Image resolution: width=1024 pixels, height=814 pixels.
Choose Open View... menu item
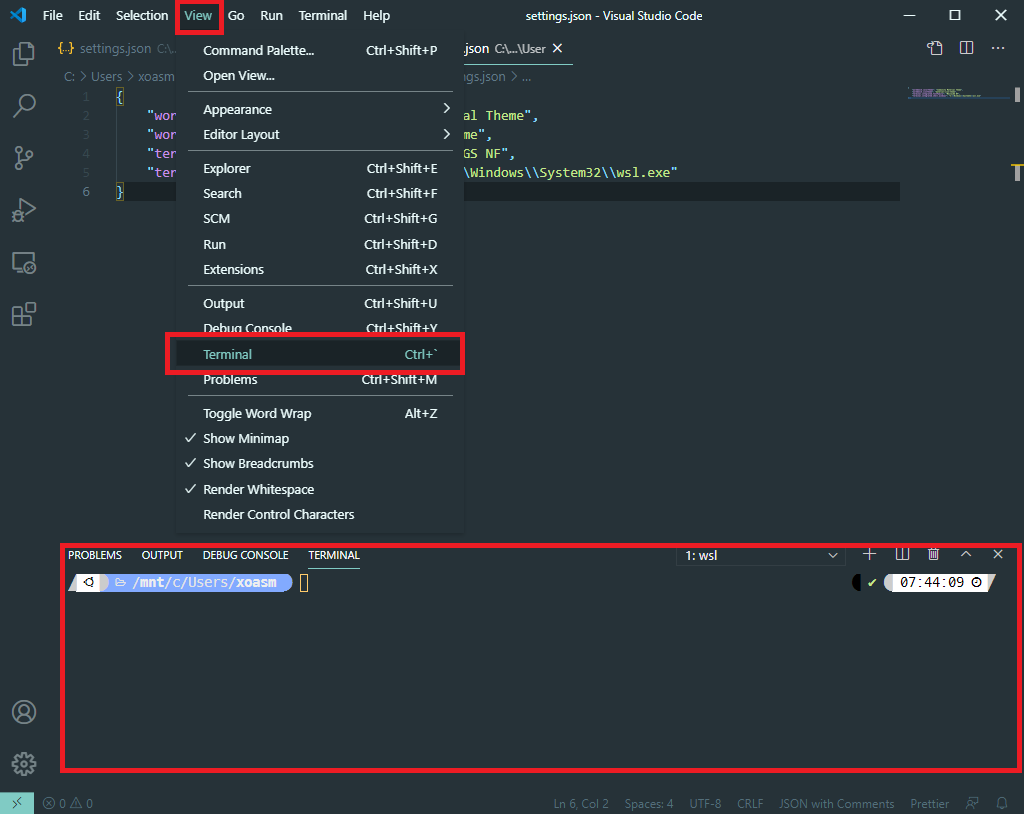tap(320, 75)
